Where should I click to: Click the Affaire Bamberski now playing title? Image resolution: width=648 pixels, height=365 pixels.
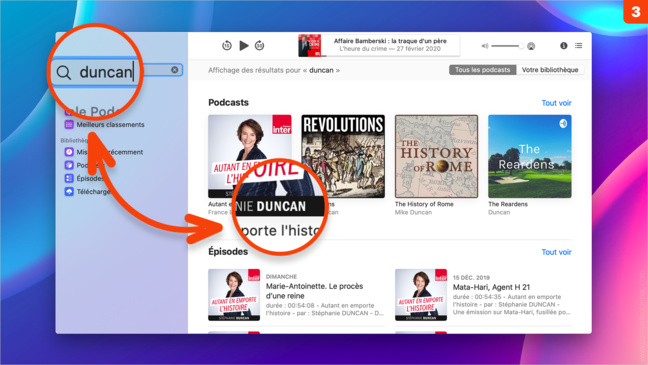point(390,41)
